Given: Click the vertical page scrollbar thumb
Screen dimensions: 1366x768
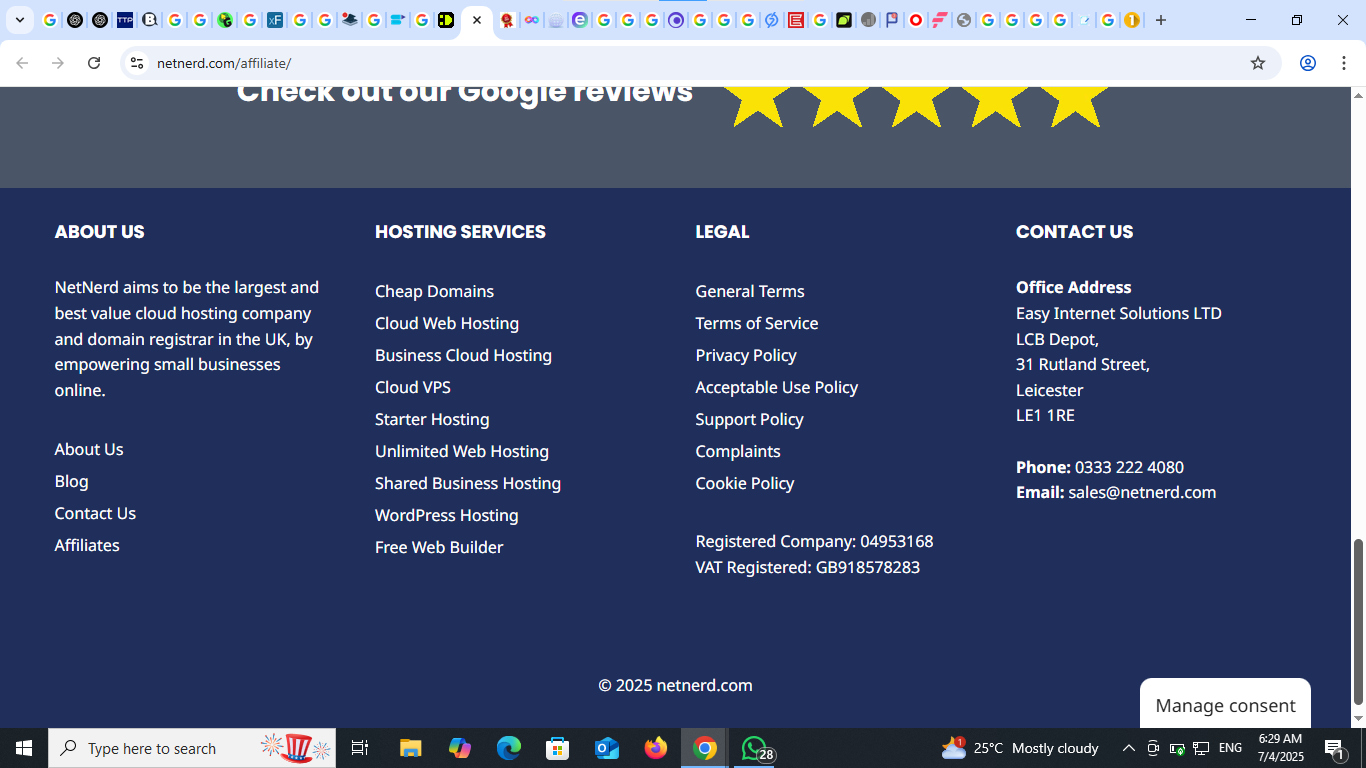Looking at the screenshot, I should tap(1358, 622).
